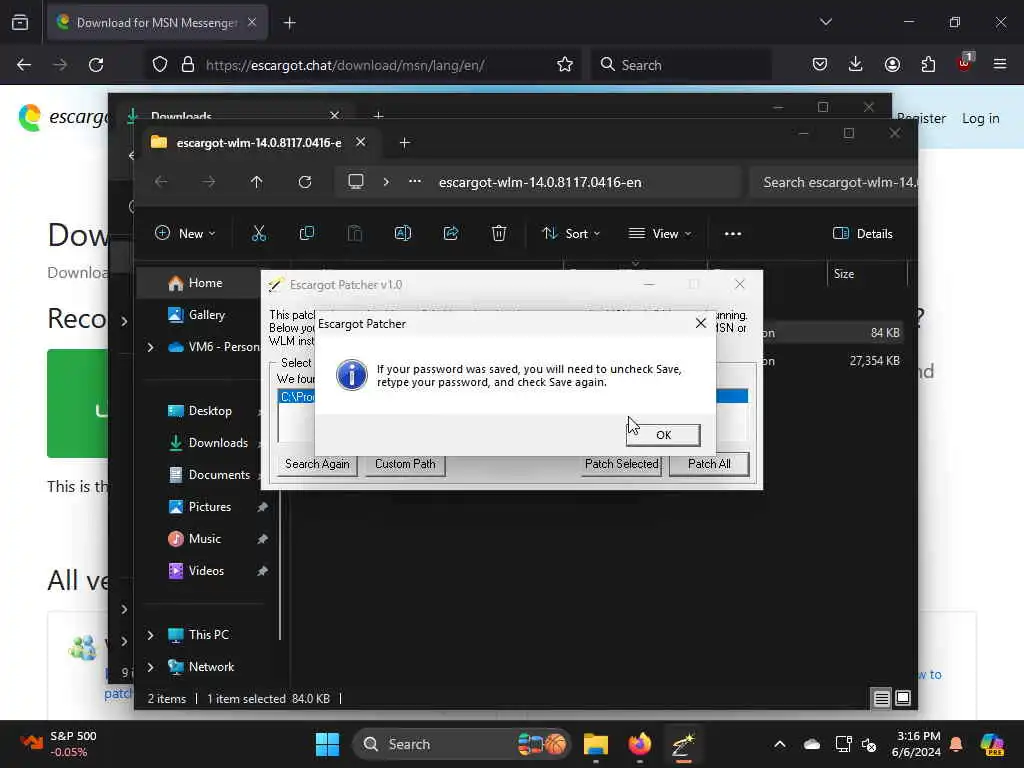Viewport: 1024px width, 768px height.
Task: Click the taskbar Search box
Action: coord(461,744)
